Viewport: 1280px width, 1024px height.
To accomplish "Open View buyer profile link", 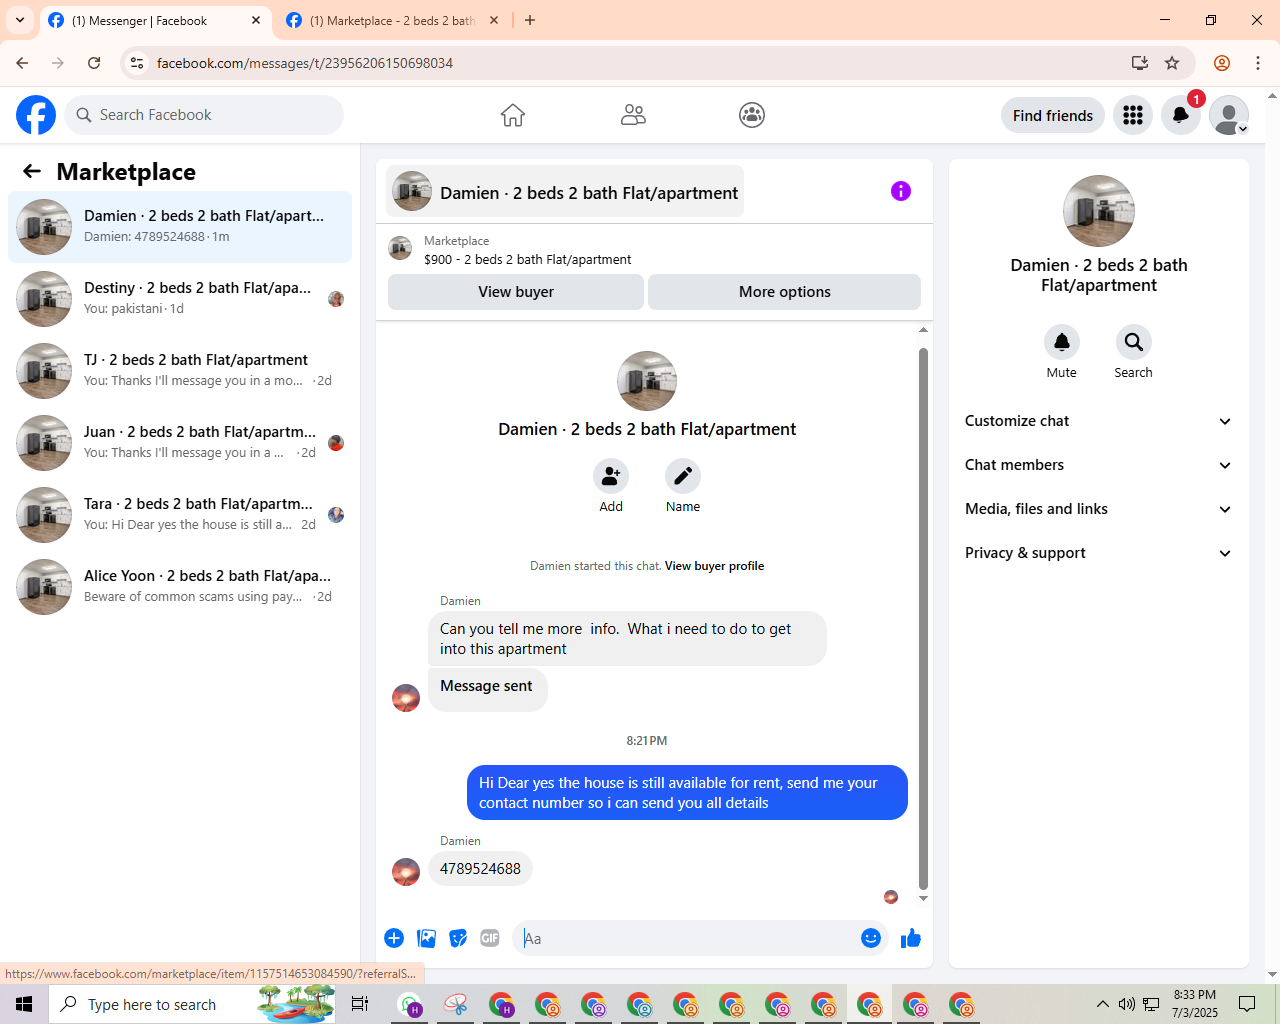I will coord(714,566).
